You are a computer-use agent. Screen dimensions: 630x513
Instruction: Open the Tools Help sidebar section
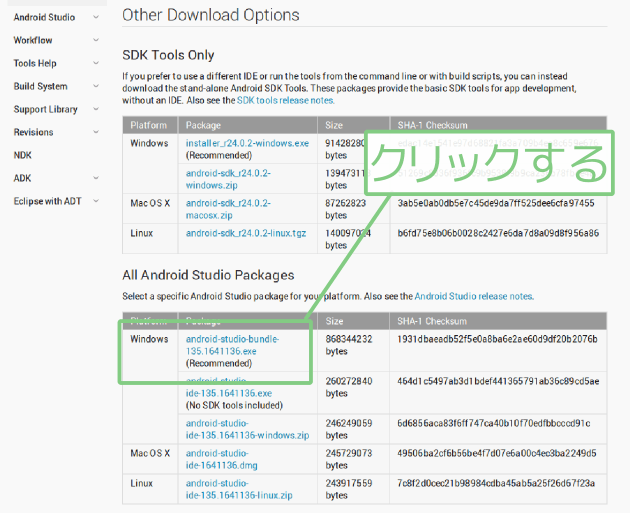[x=35, y=63]
